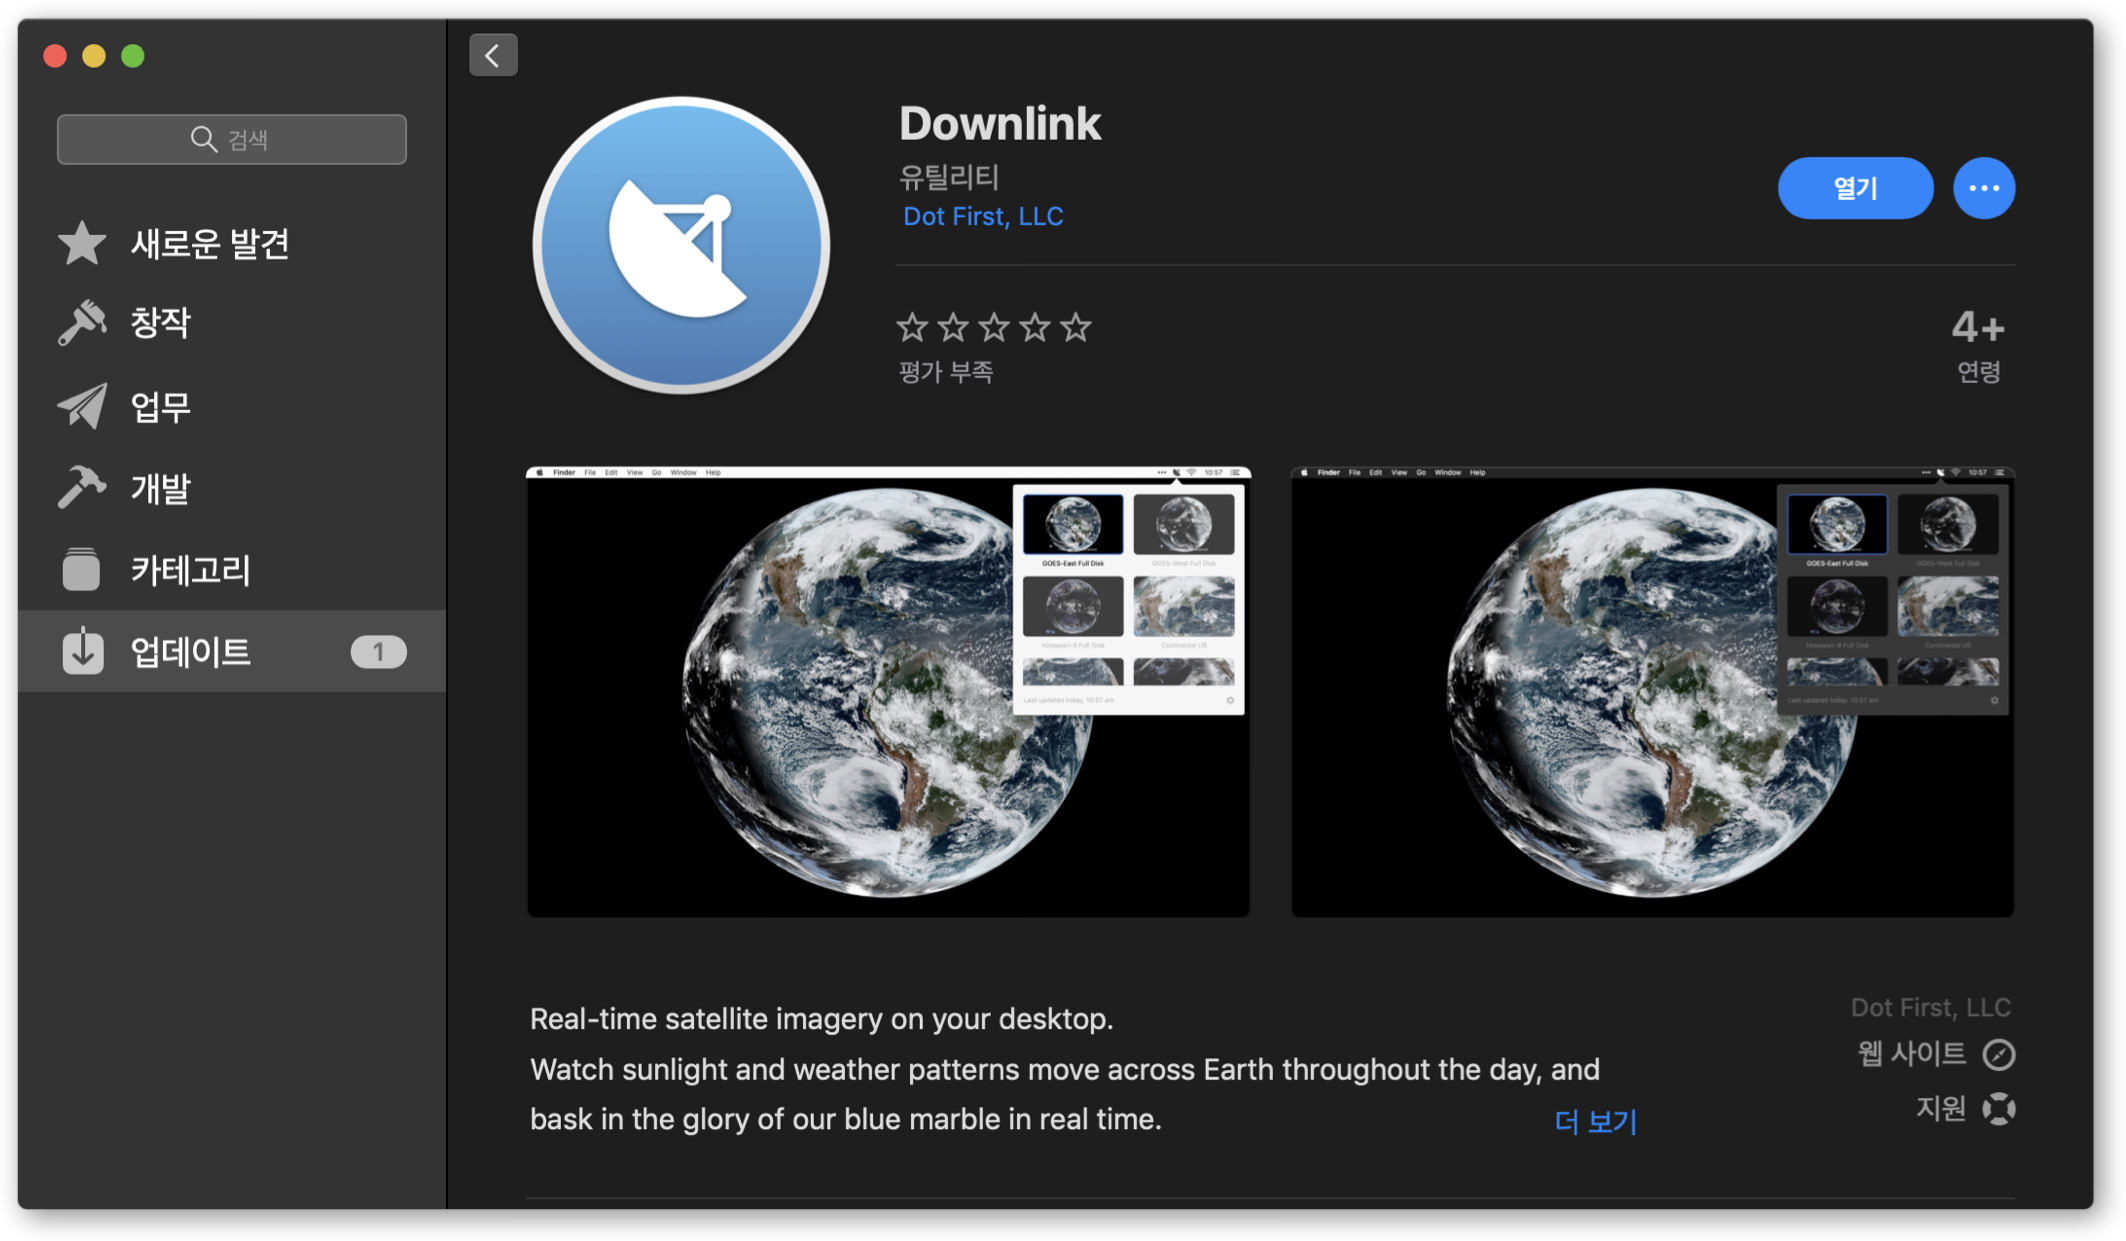The height and width of the screenshot is (1241, 2126).
Task: Select the Create (창작) paintbrush icon
Action: (x=82, y=322)
